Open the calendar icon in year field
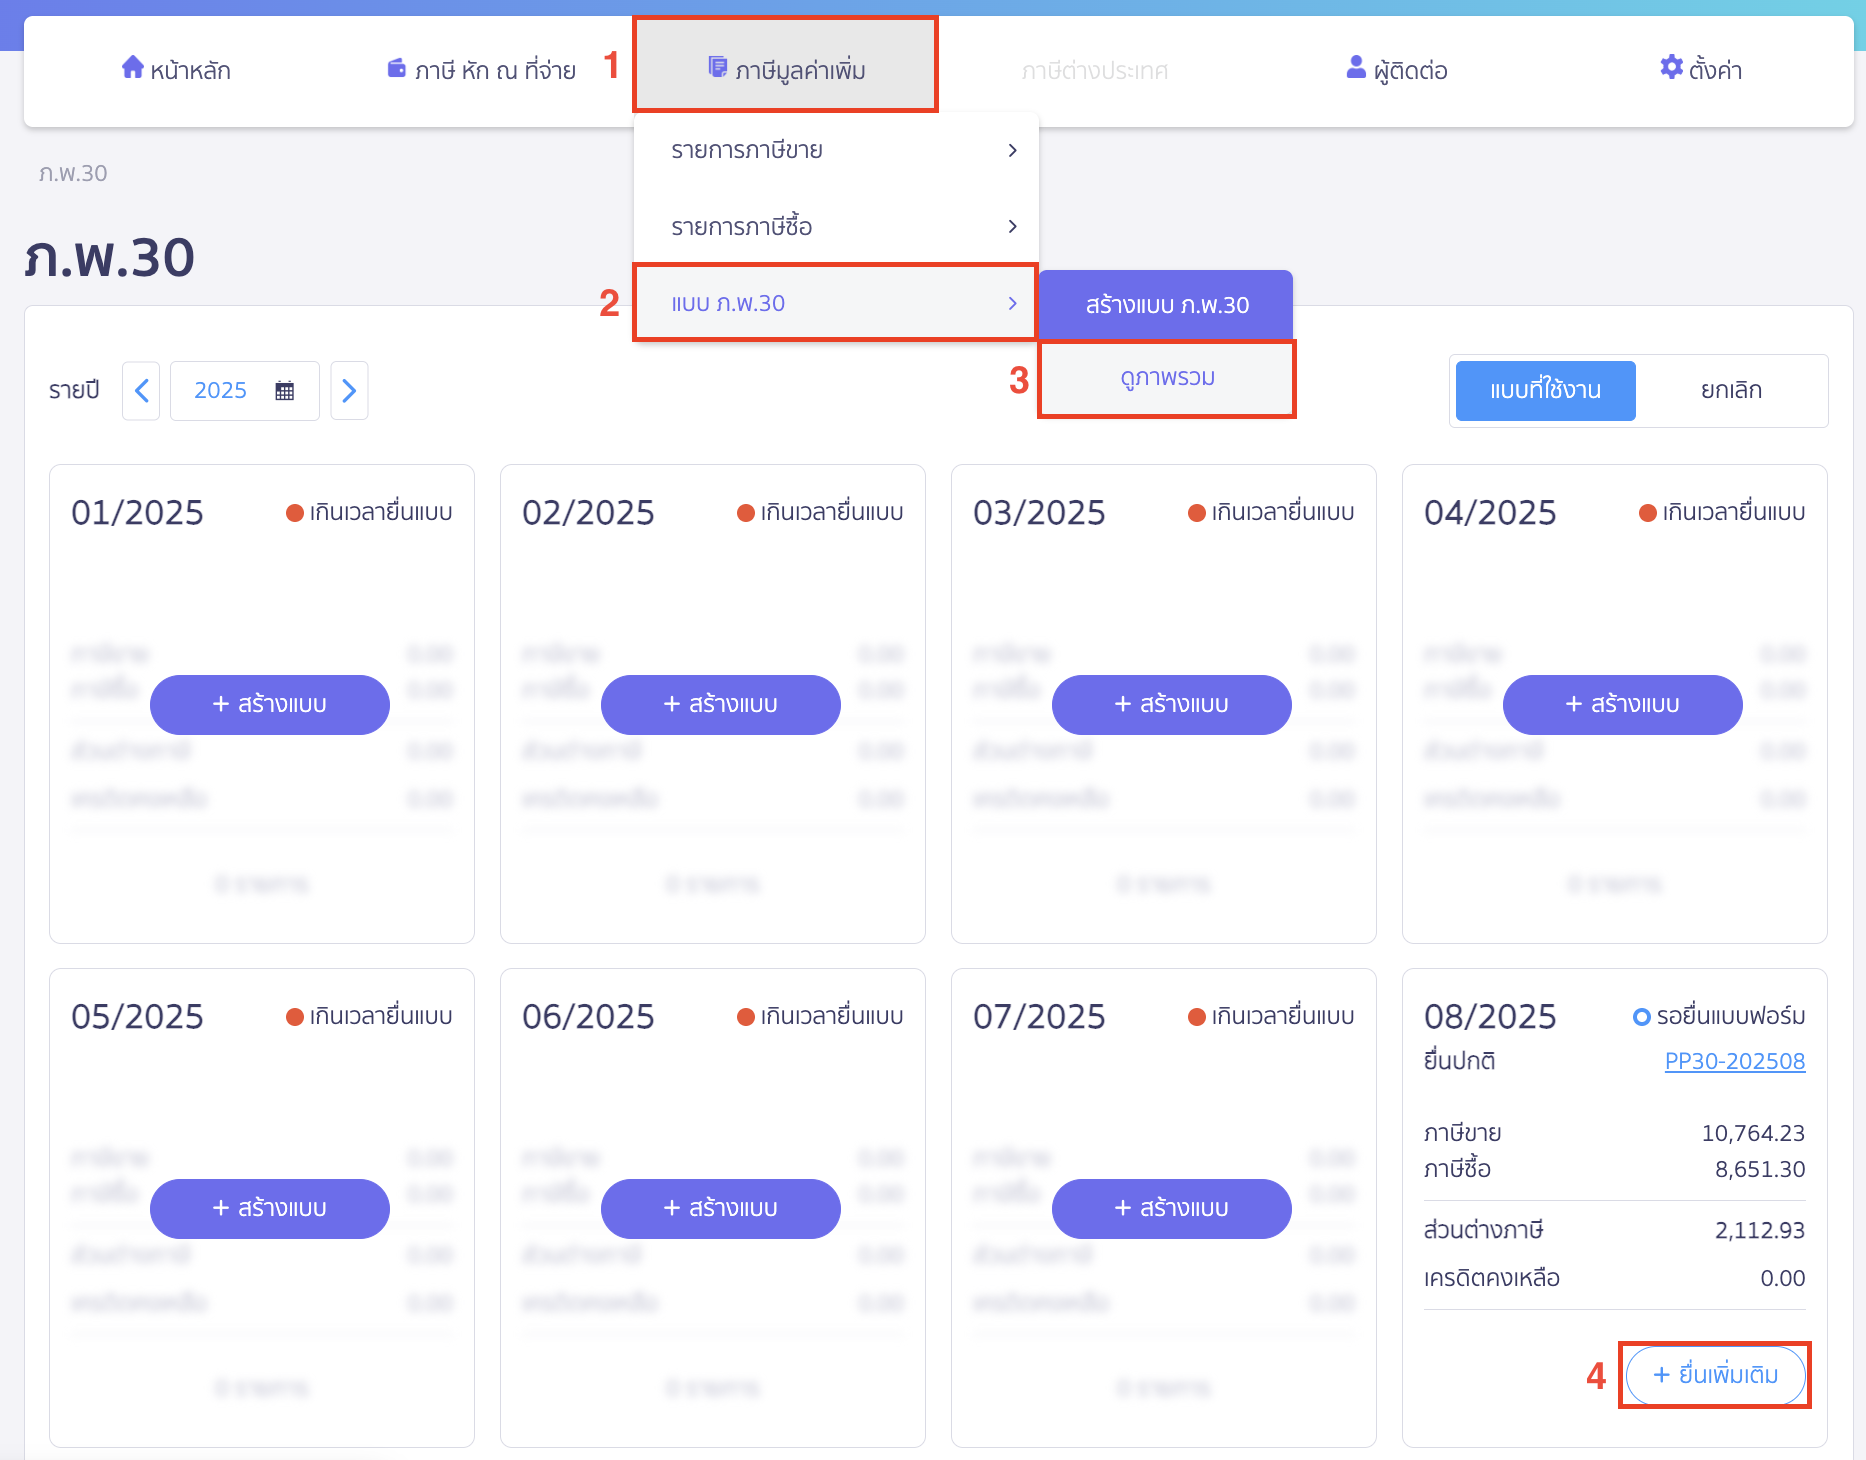Screen dimensions: 1866x1460 [285, 391]
